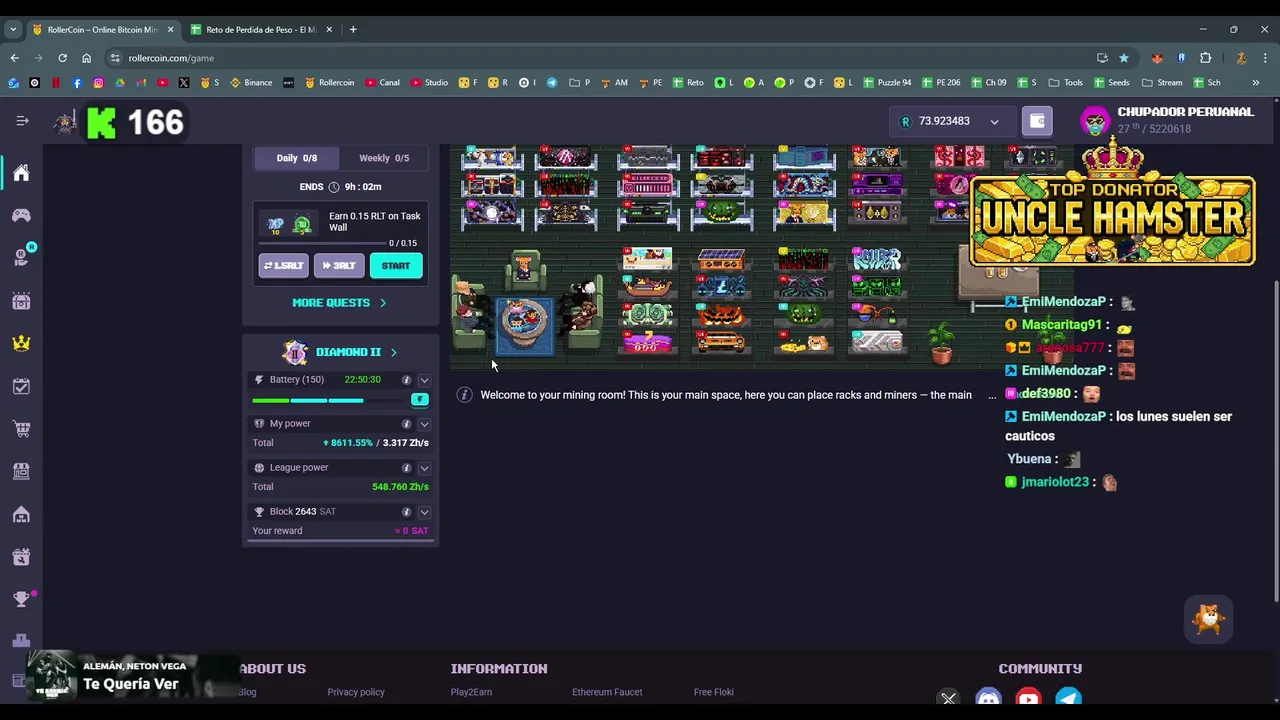Open the Games gamepad icon in sidebar
The image size is (1280, 720).
point(21,215)
